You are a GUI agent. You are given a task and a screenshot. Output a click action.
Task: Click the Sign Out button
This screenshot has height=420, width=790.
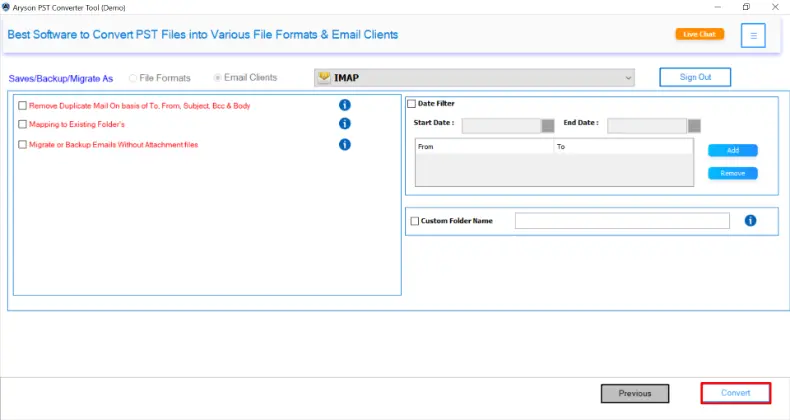pyautogui.click(x=695, y=77)
